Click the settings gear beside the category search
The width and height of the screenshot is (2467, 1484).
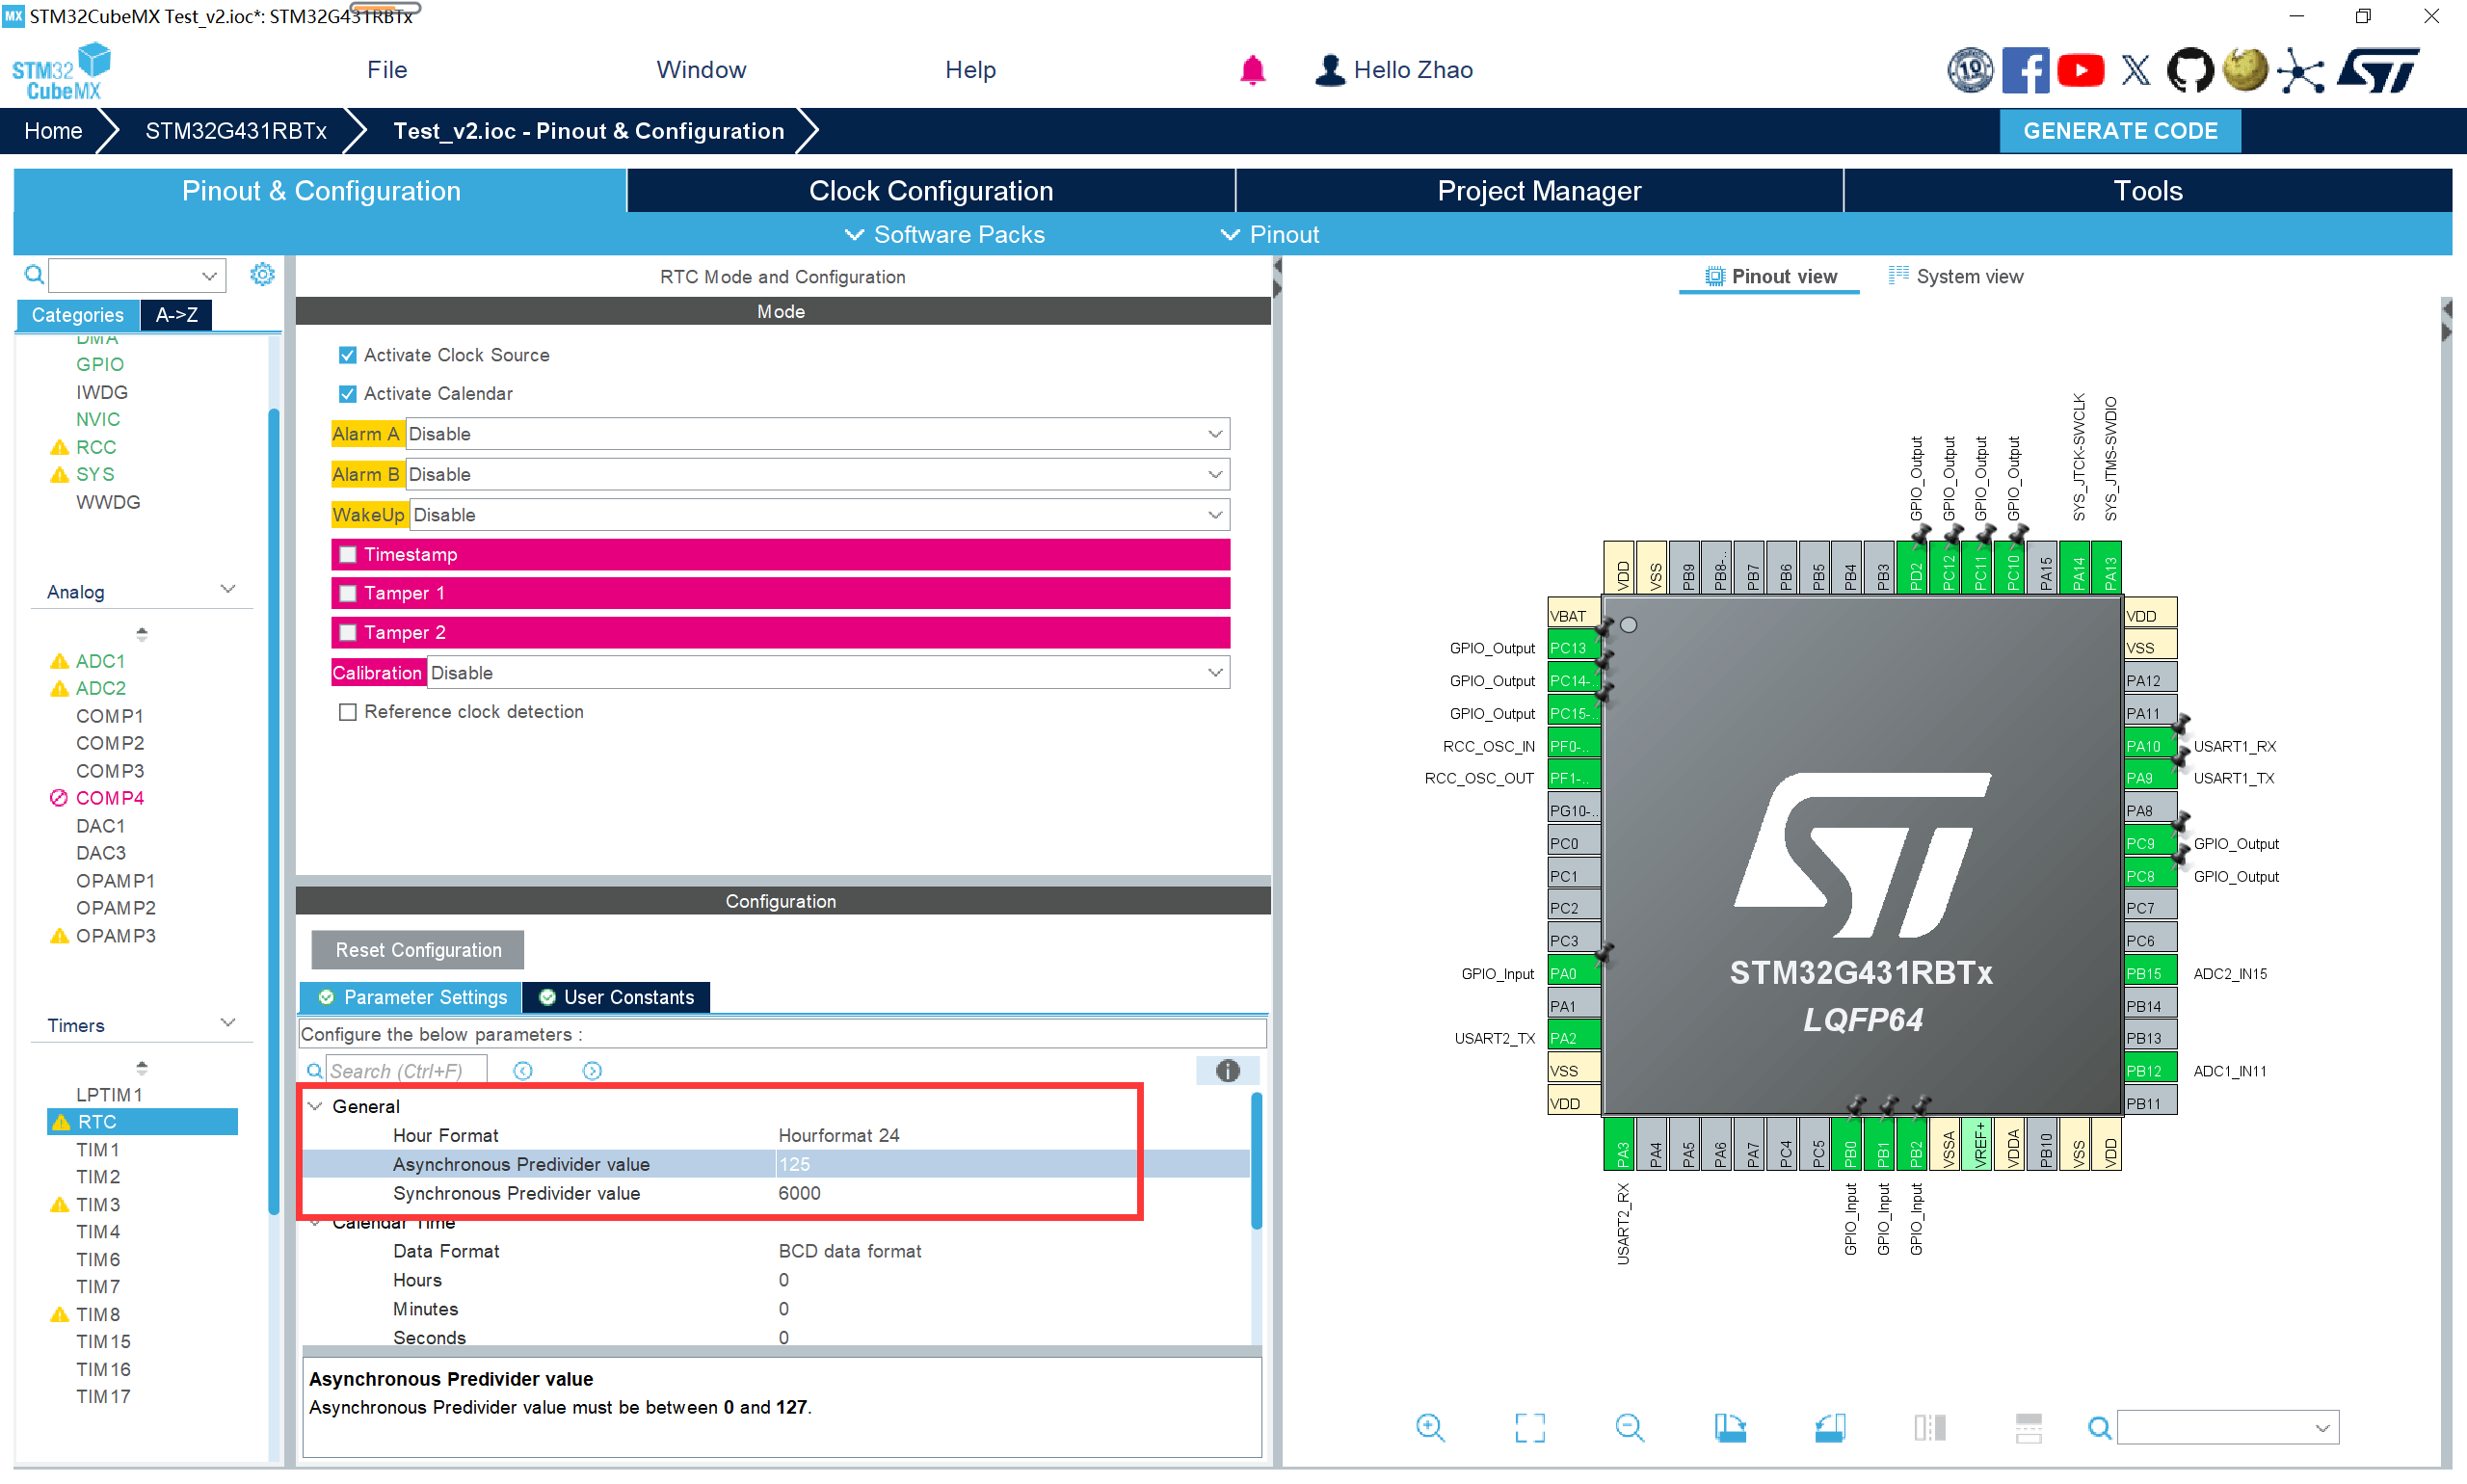point(262,274)
